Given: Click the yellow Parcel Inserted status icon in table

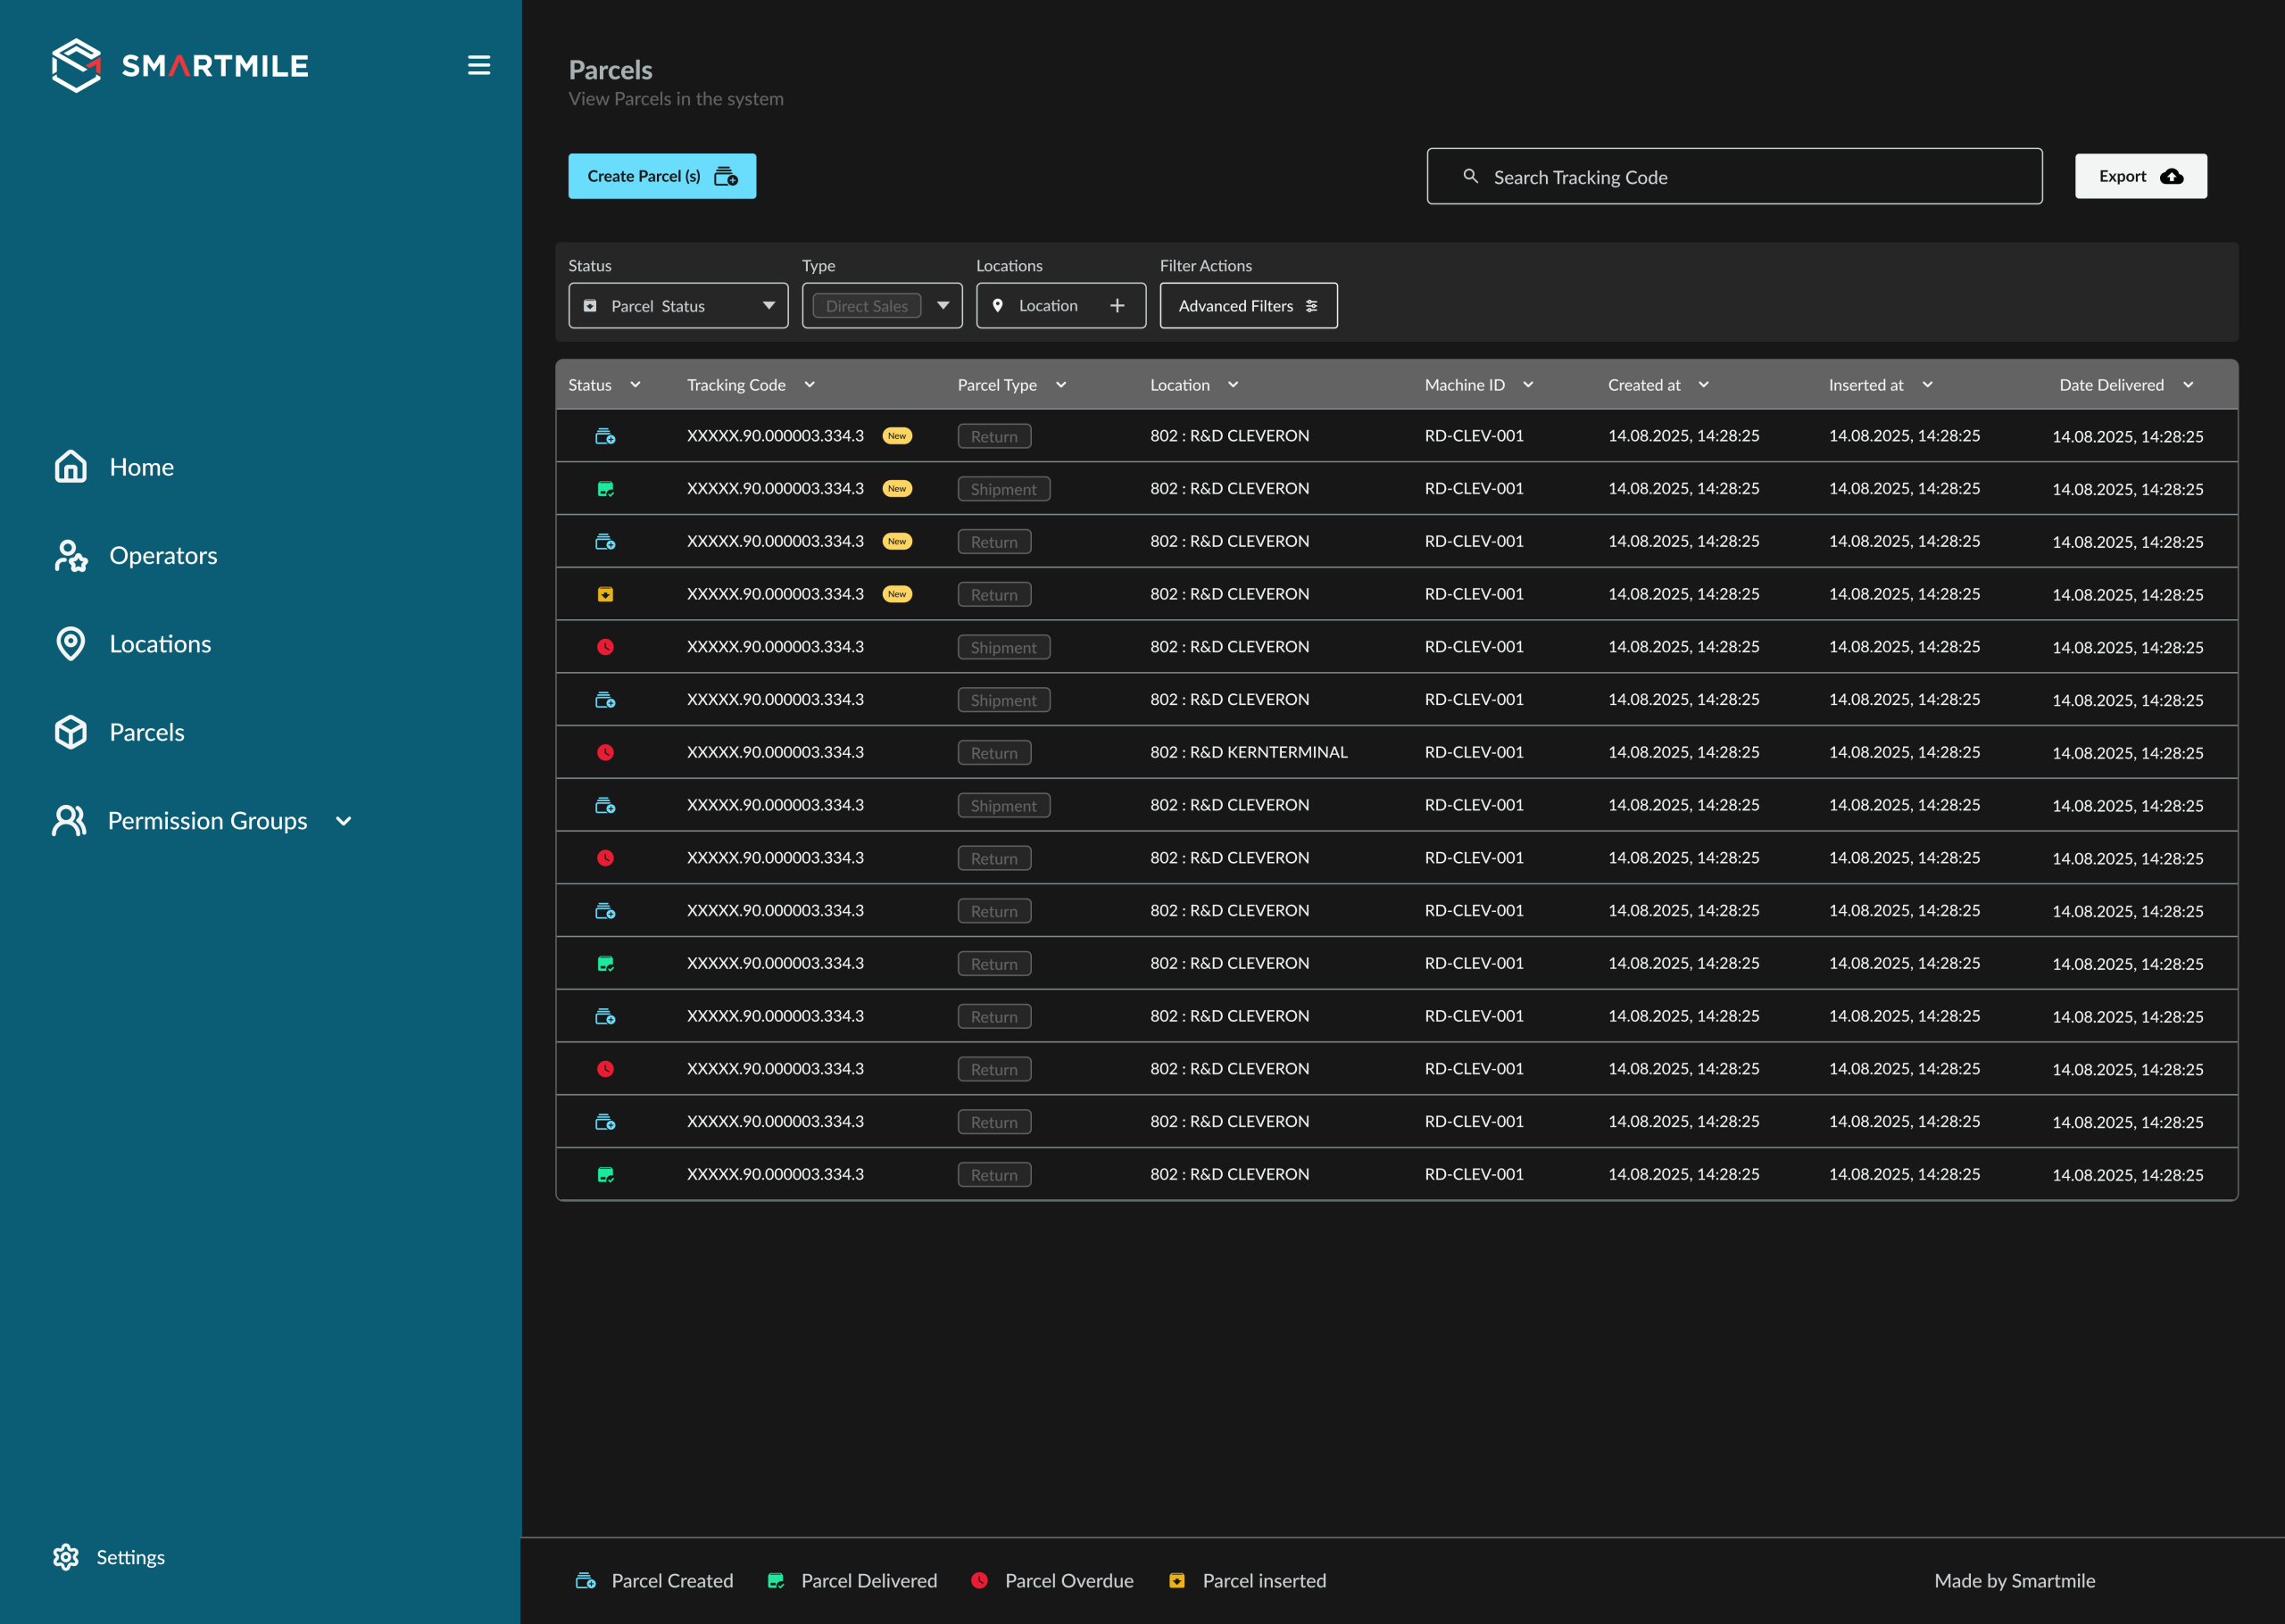Looking at the screenshot, I should (605, 594).
